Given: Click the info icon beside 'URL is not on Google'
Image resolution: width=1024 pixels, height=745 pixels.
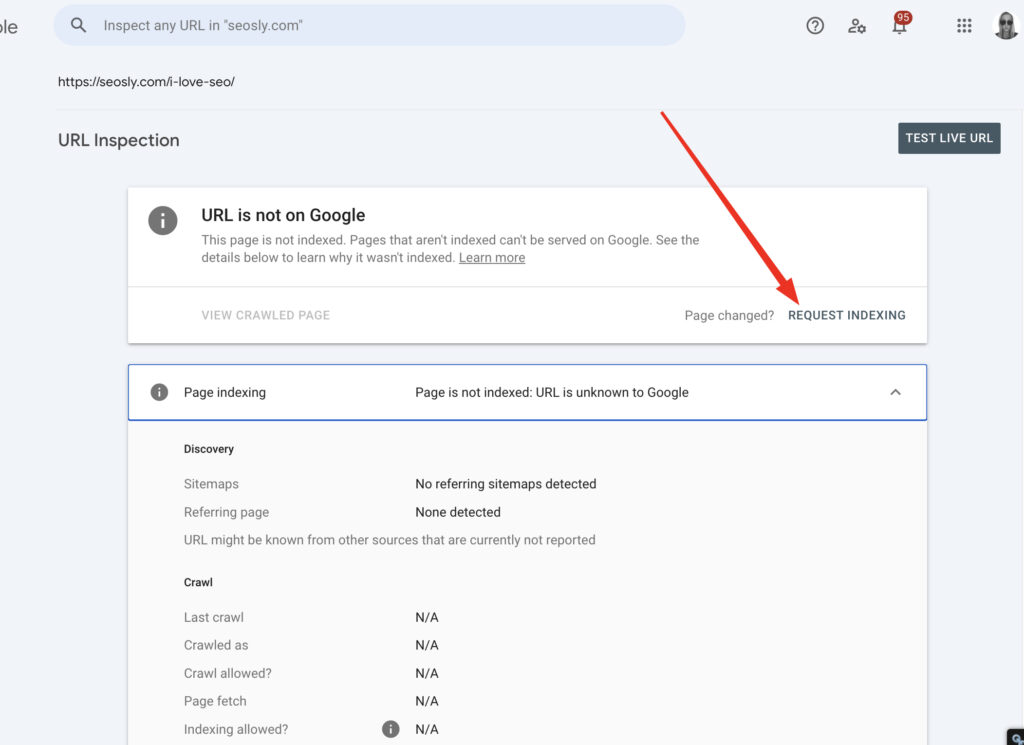Looking at the screenshot, I should (x=163, y=221).
